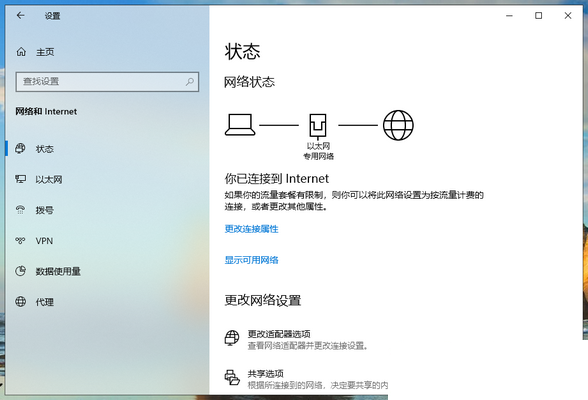
Task: Click the 更改适配器选项 adapter icon
Action: point(232,338)
